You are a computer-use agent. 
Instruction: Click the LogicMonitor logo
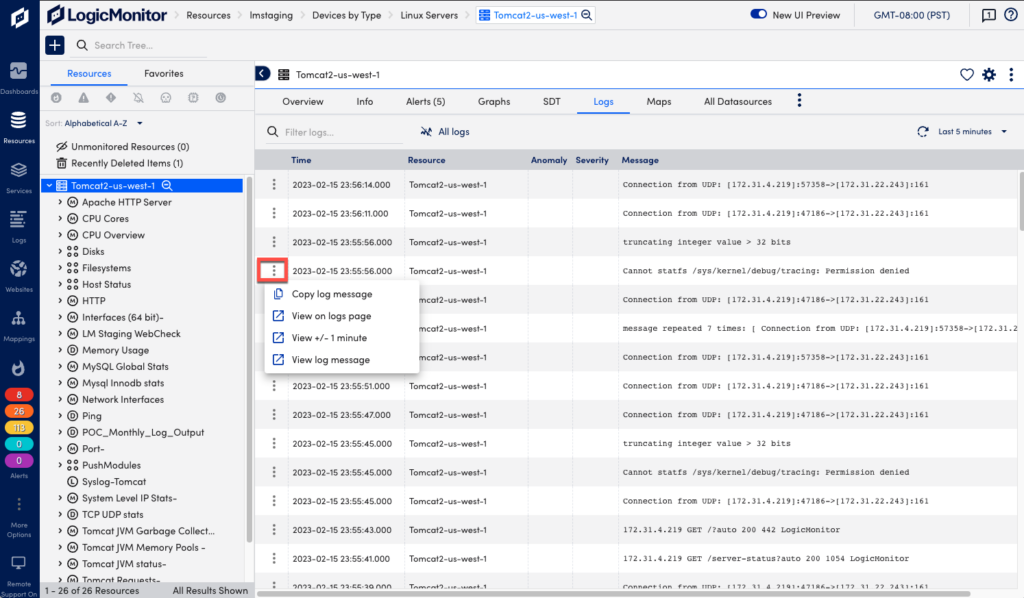coord(107,15)
